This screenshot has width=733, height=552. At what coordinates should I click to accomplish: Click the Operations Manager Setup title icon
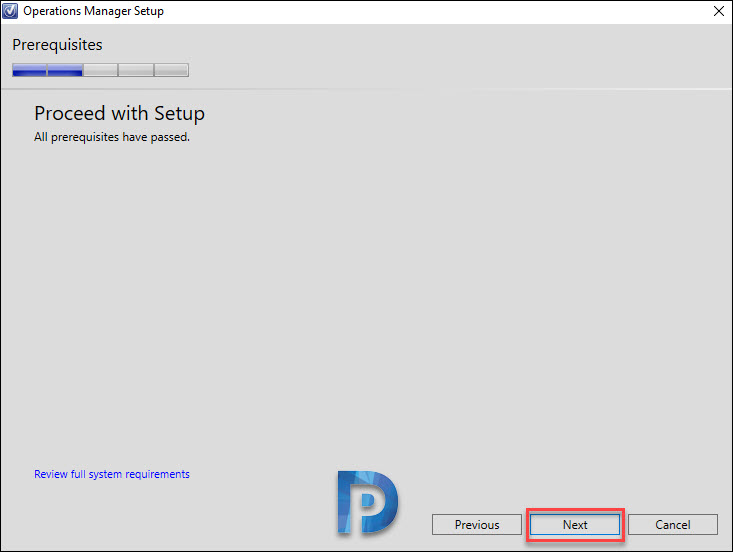point(10,11)
